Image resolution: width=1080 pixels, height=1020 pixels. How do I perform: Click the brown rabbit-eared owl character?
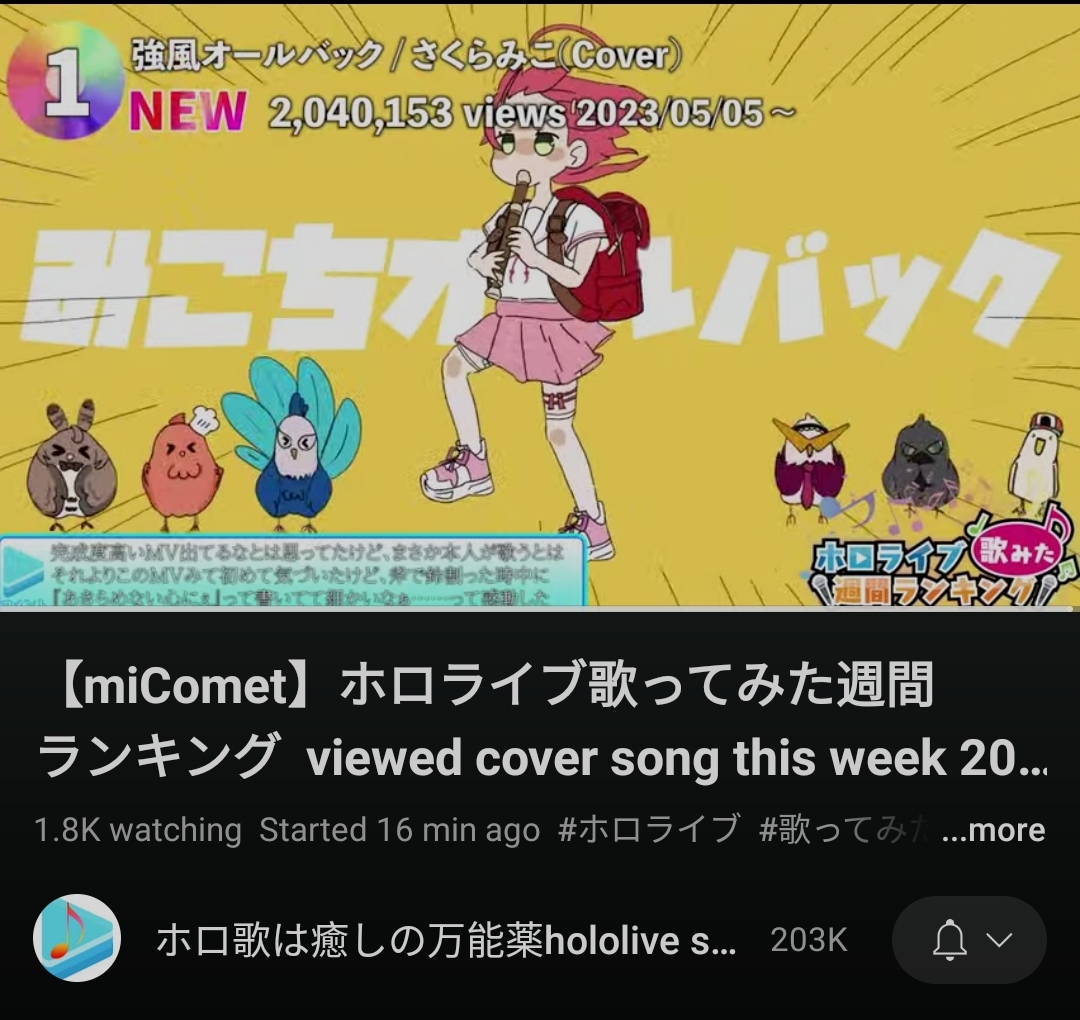[71, 463]
